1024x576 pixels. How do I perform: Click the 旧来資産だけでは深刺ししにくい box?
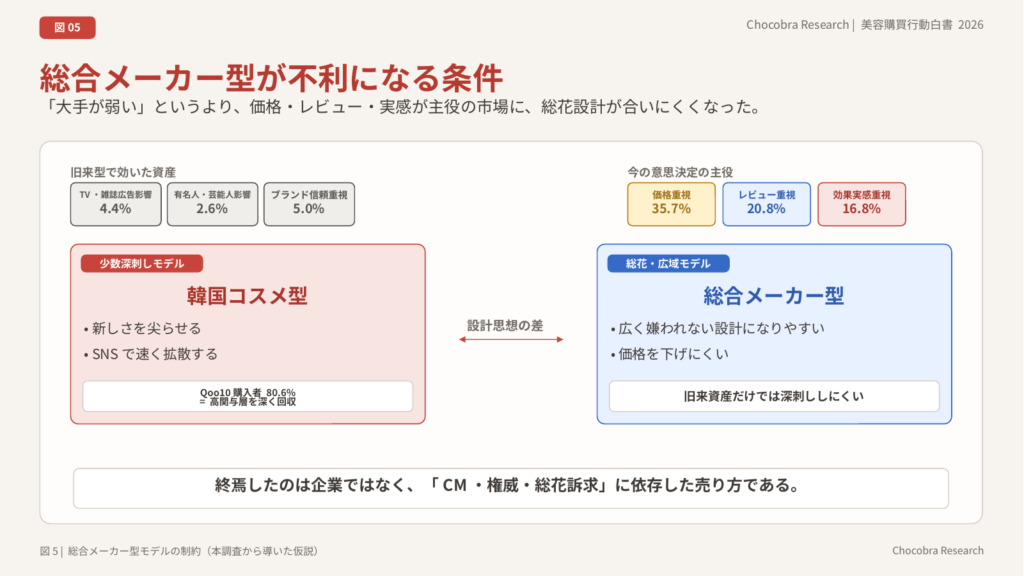[x=773, y=396]
